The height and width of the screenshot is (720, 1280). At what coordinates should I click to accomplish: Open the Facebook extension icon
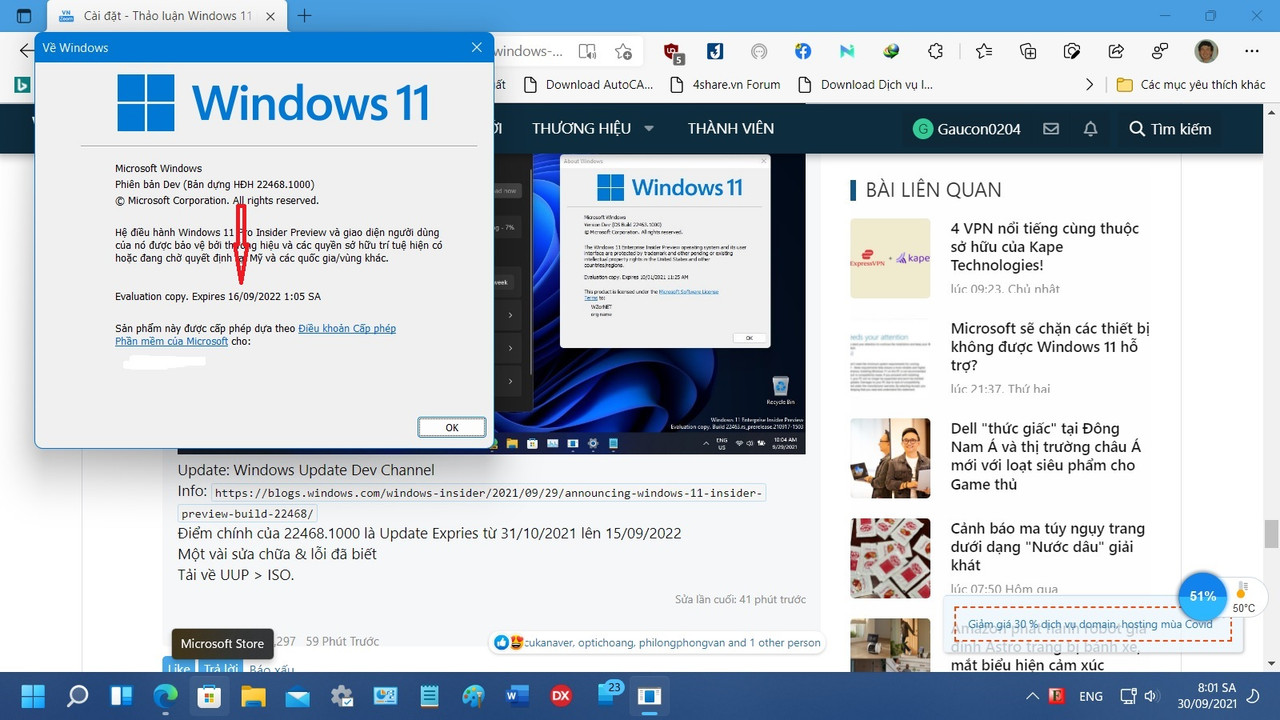803,51
